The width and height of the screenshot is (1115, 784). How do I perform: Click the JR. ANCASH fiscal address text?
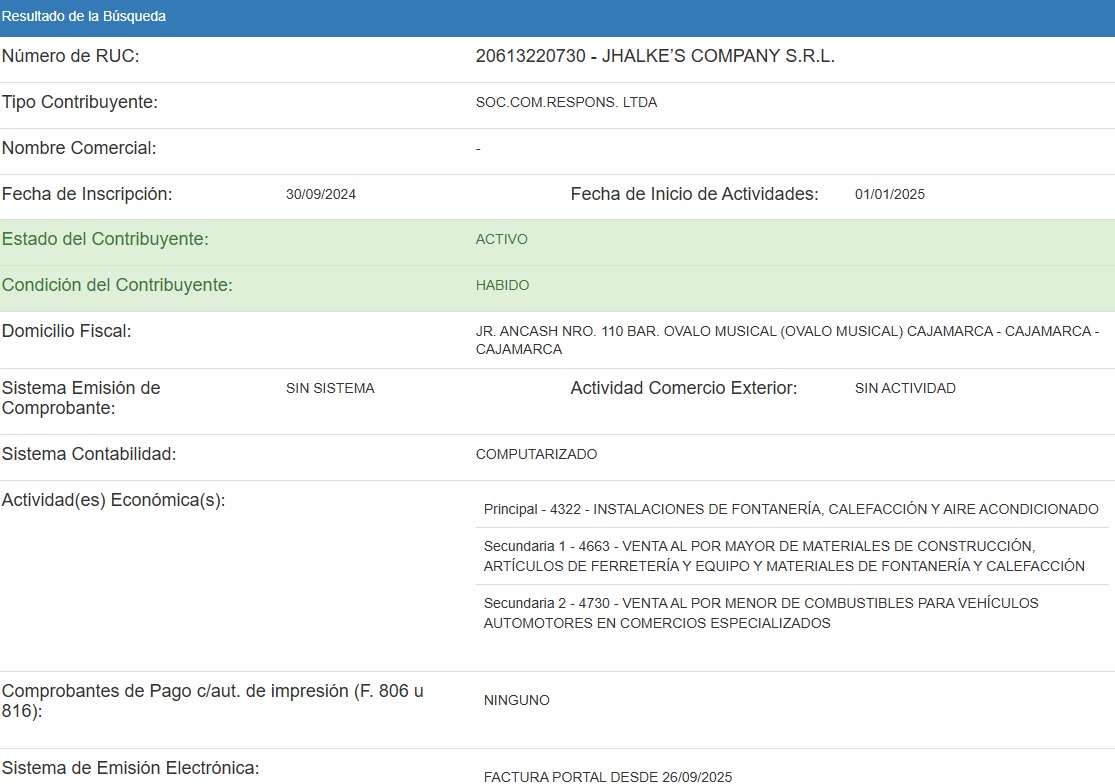pos(787,340)
